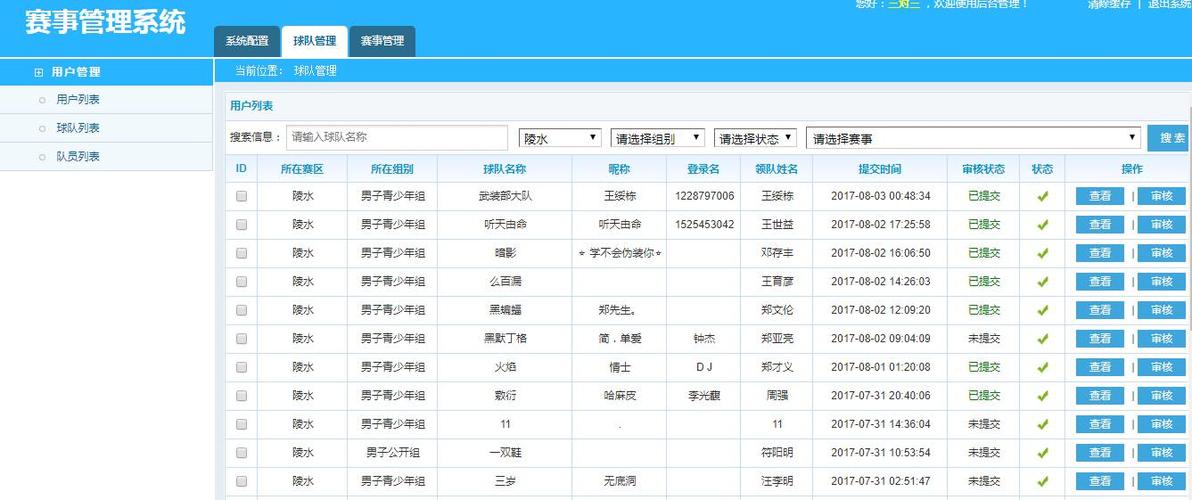Click 审核 button for team 么百屌
Image resolution: width=1192 pixels, height=500 pixels.
pyautogui.click(x=1161, y=282)
